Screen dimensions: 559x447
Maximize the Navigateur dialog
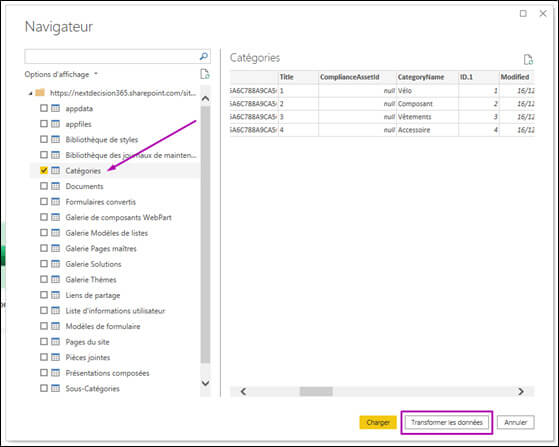pos(523,14)
